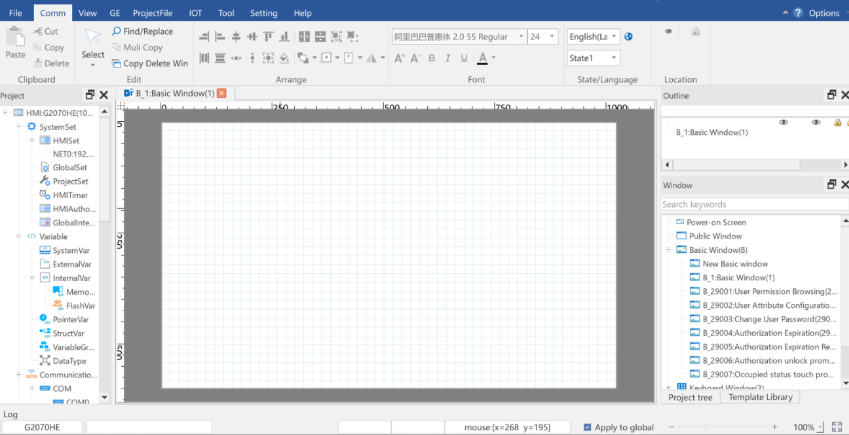Click New Basic window item
The width and height of the screenshot is (849, 435).
(x=735, y=264)
